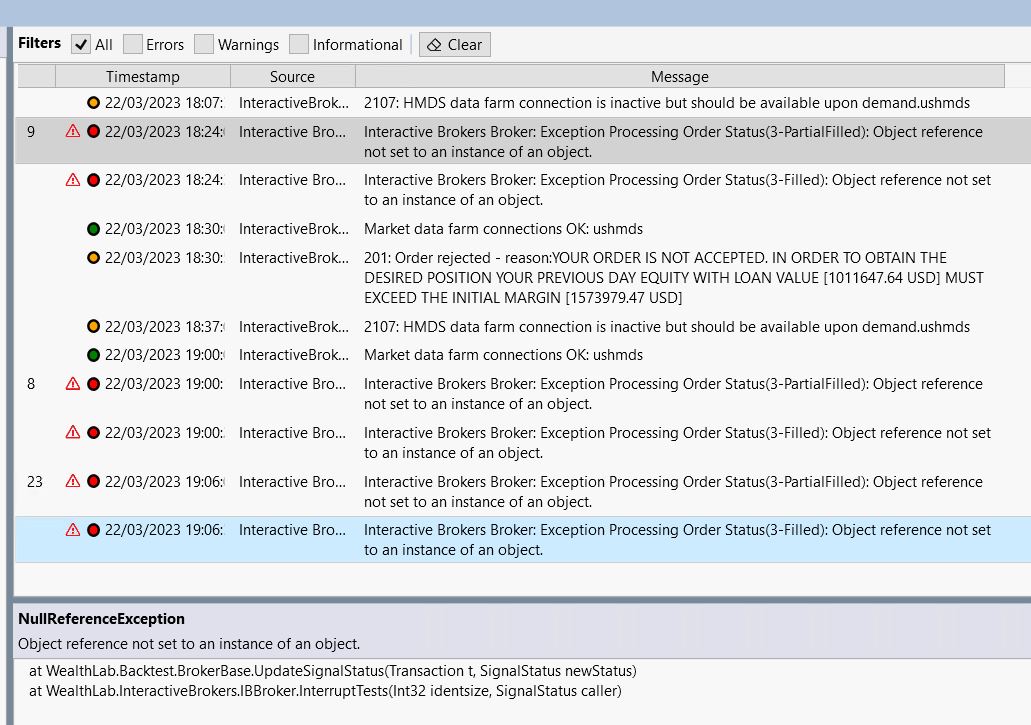Image resolution: width=1031 pixels, height=725 pixels.
Task: Select 18:37 HMDS data farm inactive message
Action: click(x=666, y=327)
